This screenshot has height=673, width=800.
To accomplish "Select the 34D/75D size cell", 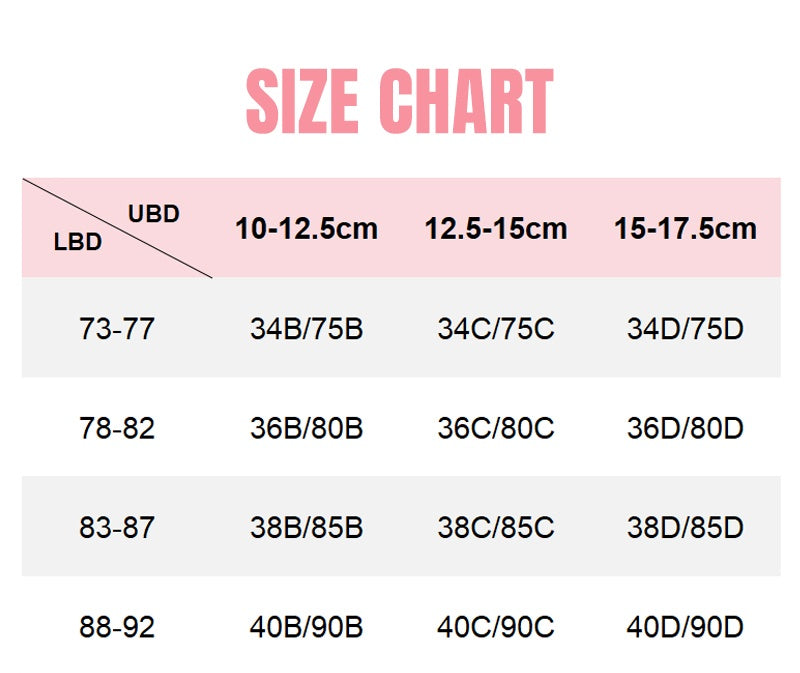I will click(x=685, y=328).
